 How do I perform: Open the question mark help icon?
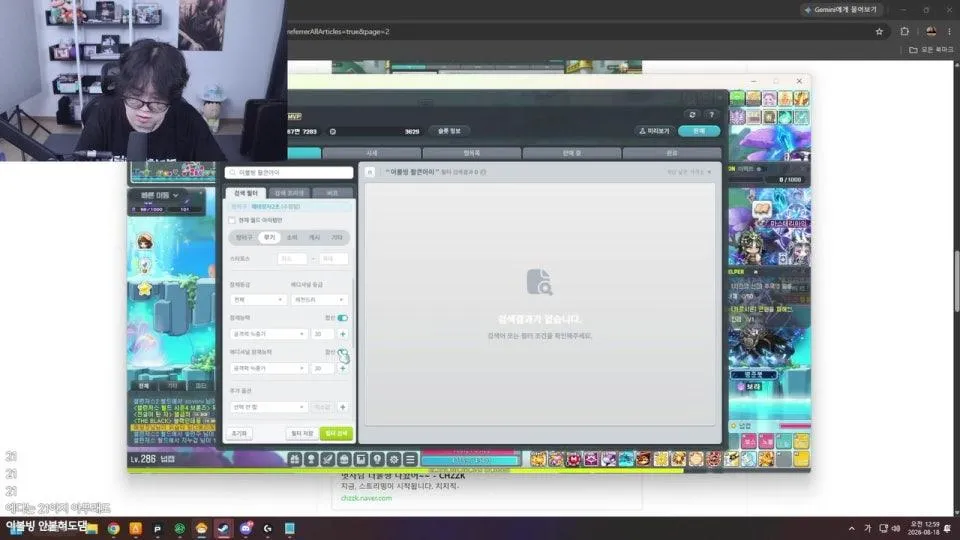click(x=711, y=114)
